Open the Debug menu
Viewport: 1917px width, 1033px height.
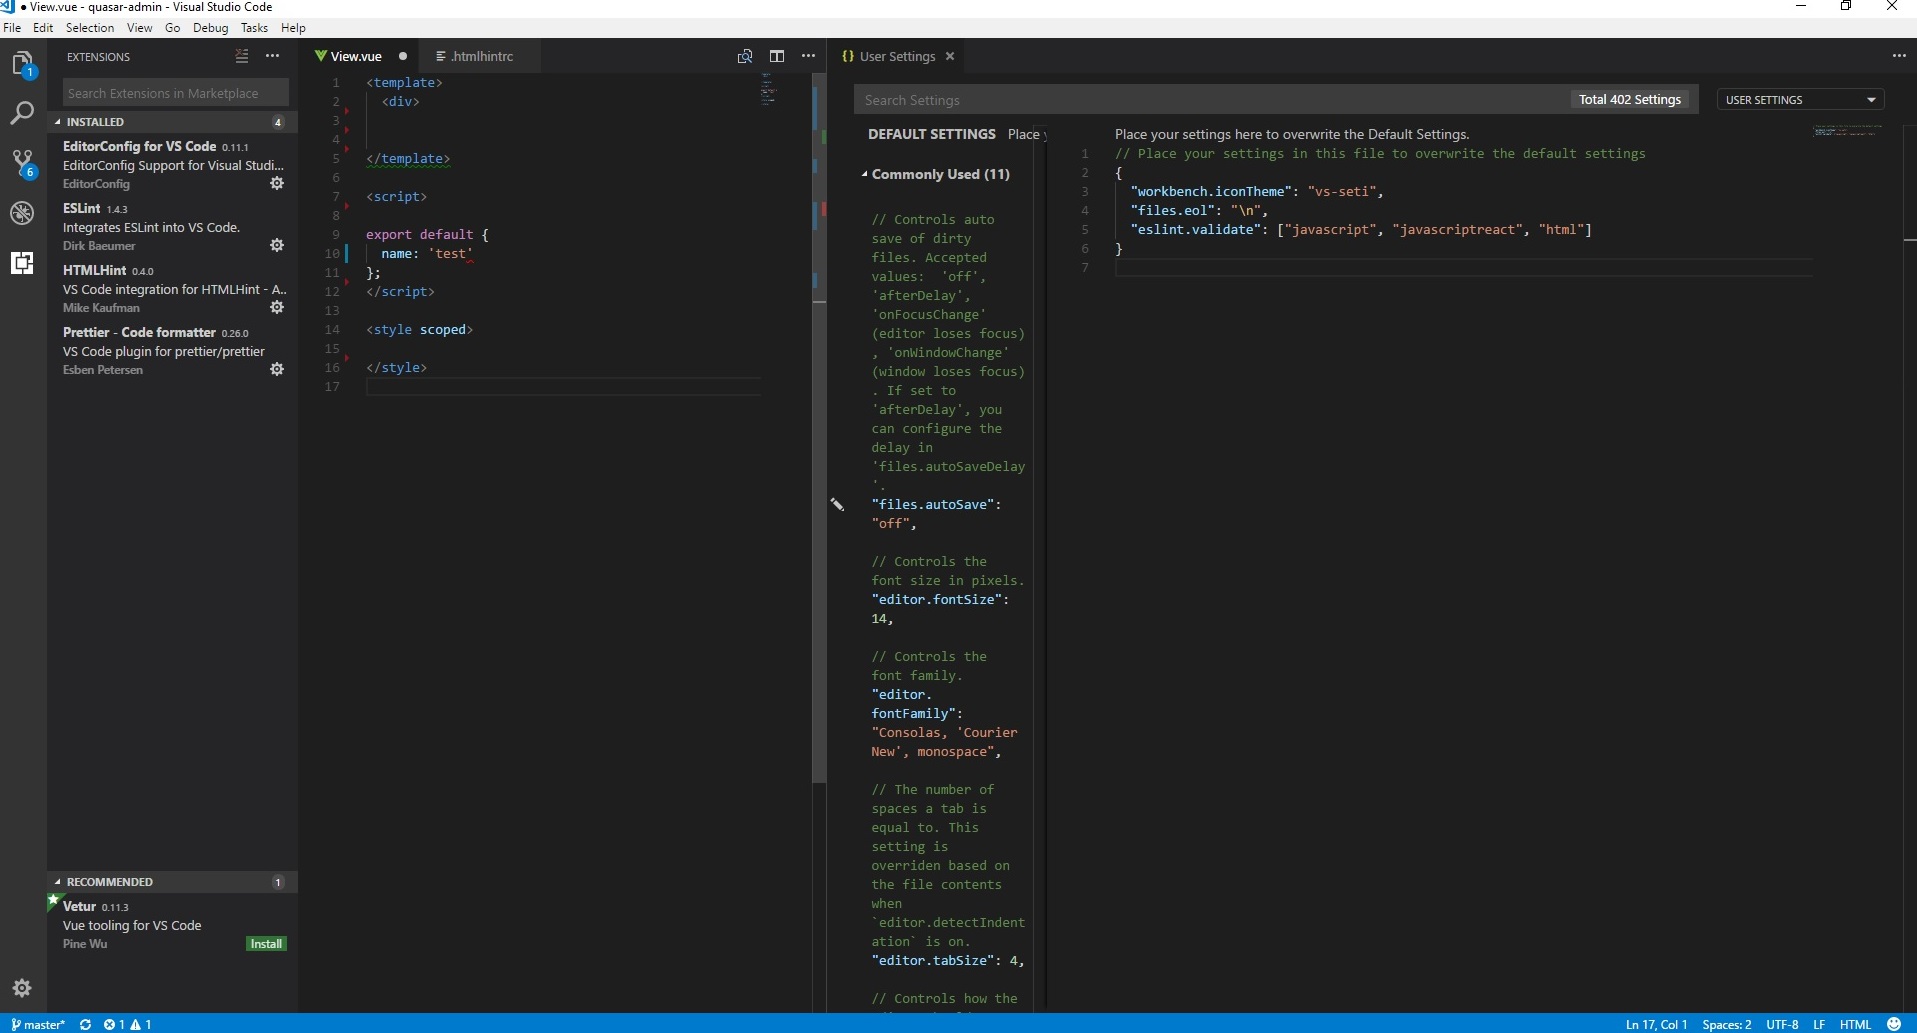click(x=210, y=27)
